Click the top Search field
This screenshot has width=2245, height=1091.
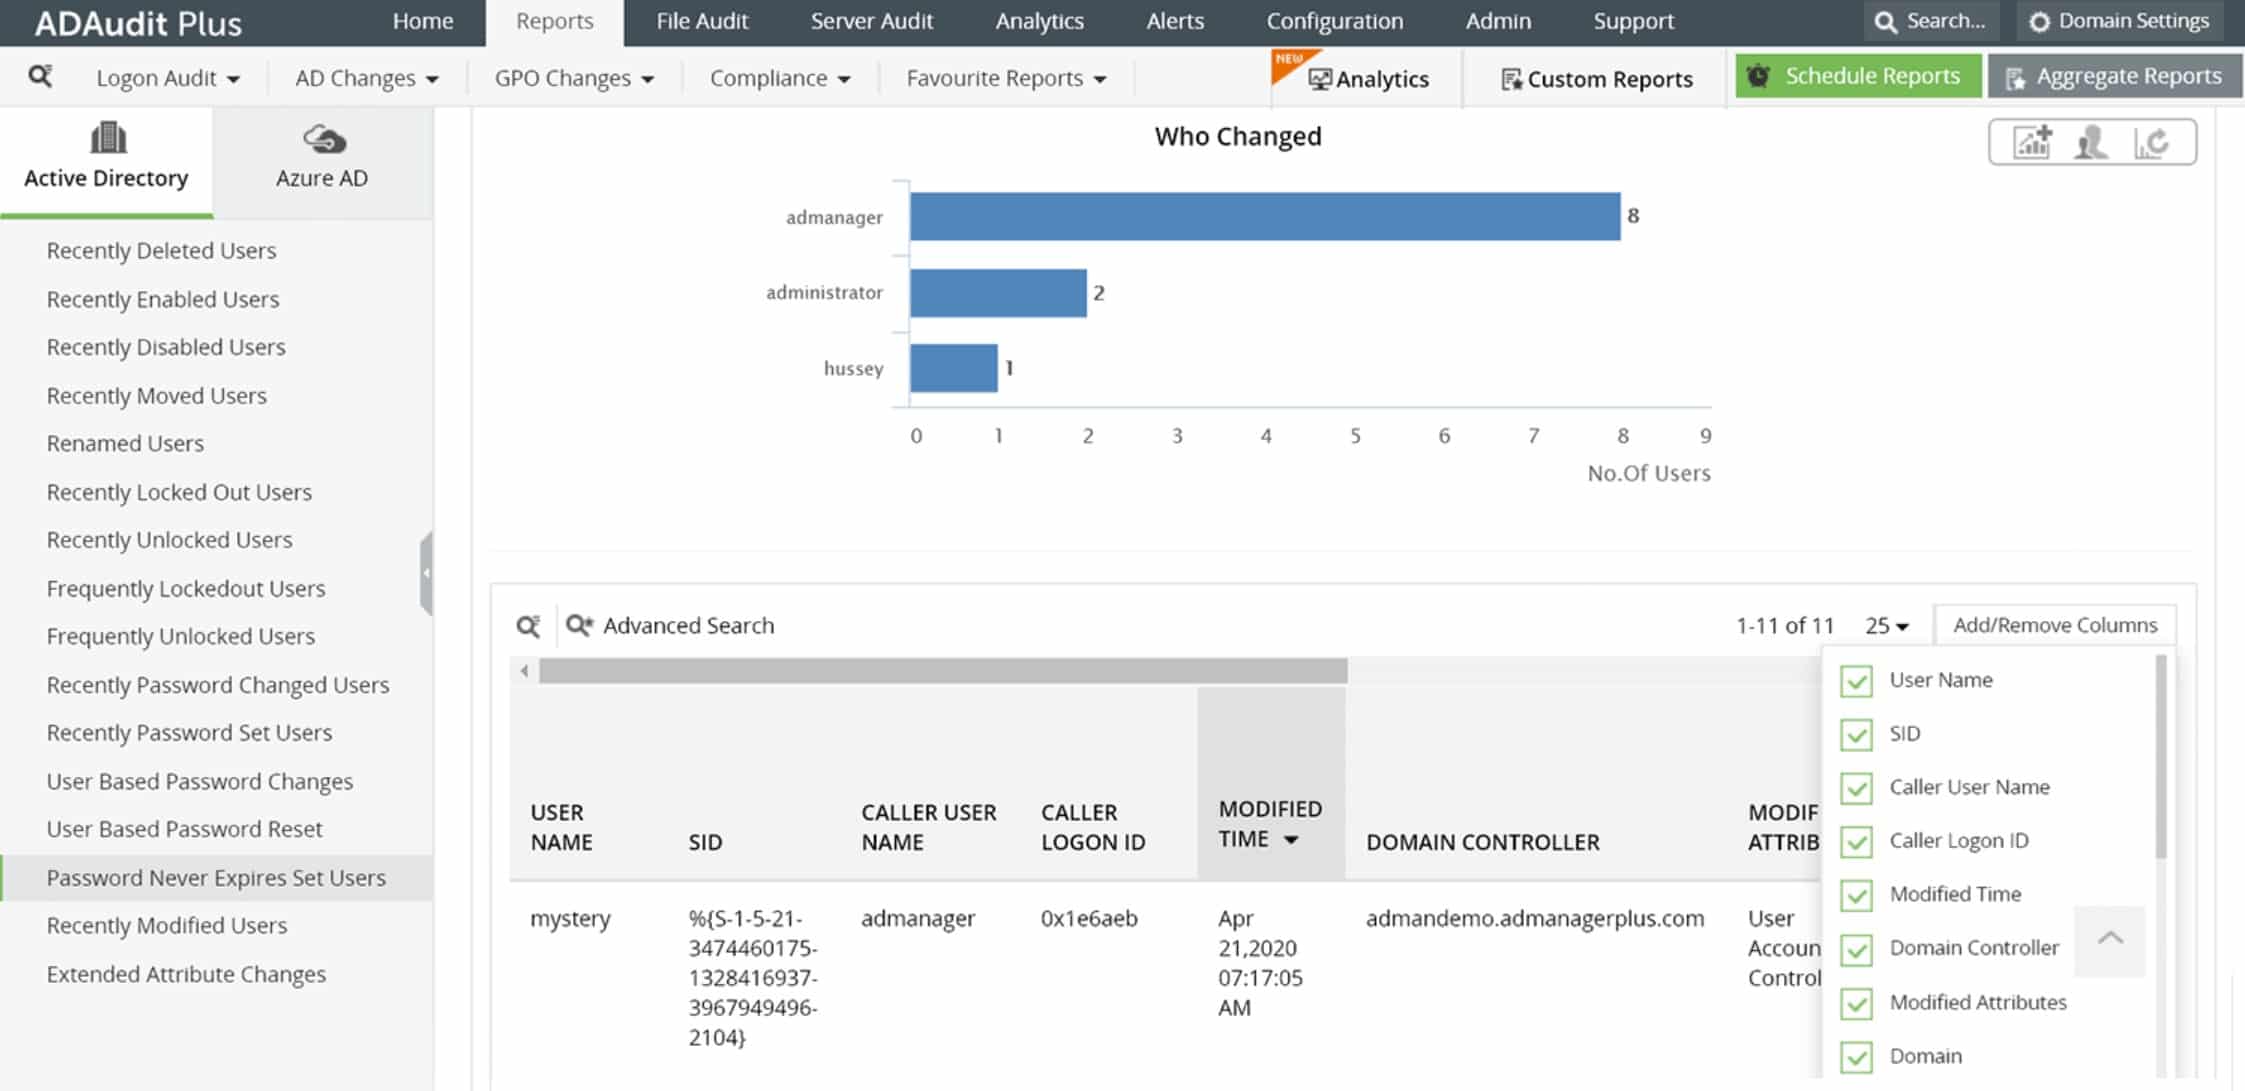[1931, 21]
